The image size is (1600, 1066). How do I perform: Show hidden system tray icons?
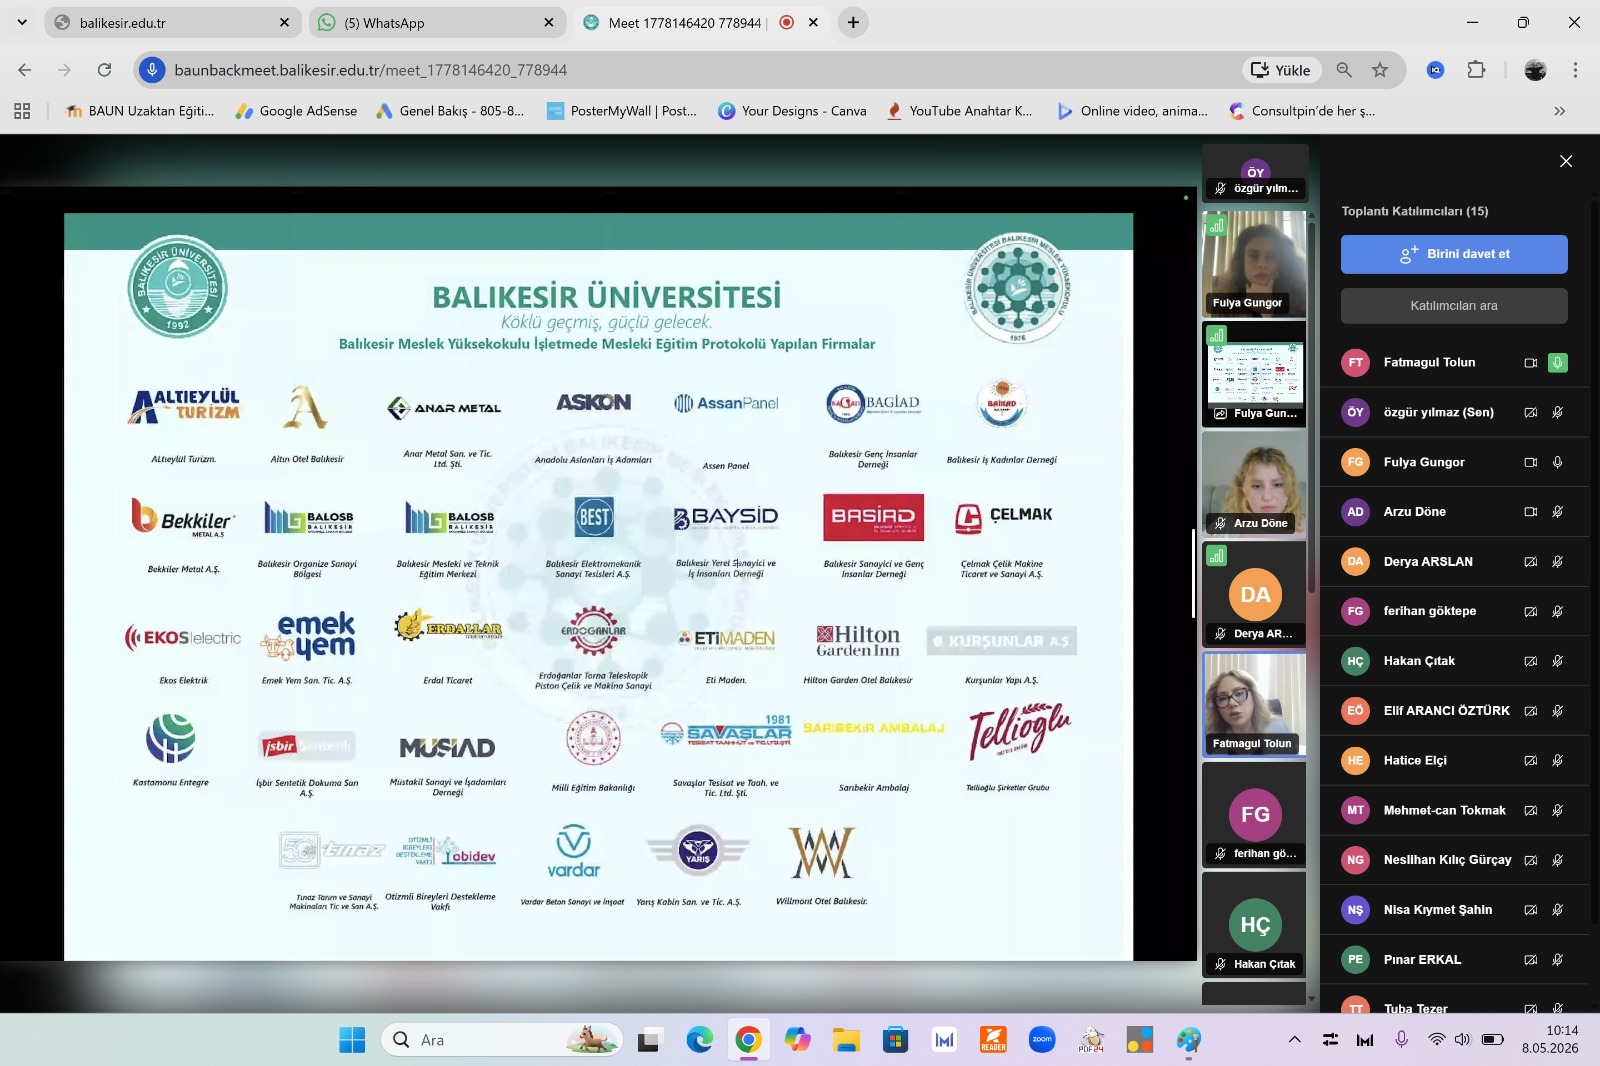(x=1294, y=1040)
